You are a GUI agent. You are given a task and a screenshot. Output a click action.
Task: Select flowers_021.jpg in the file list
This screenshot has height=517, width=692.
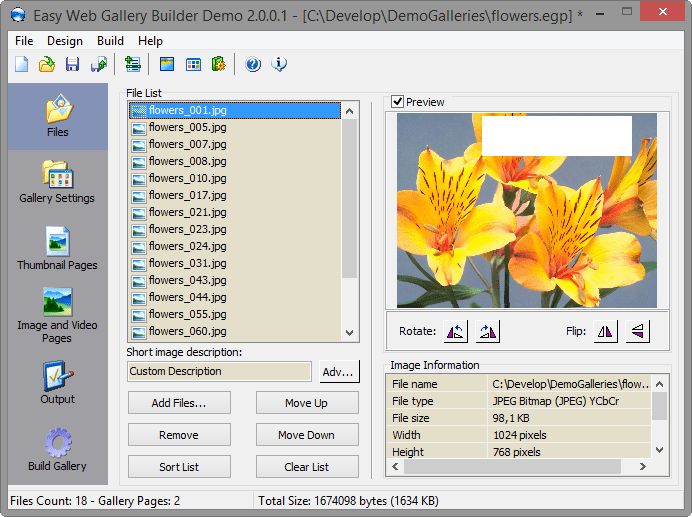click(235, 213)
